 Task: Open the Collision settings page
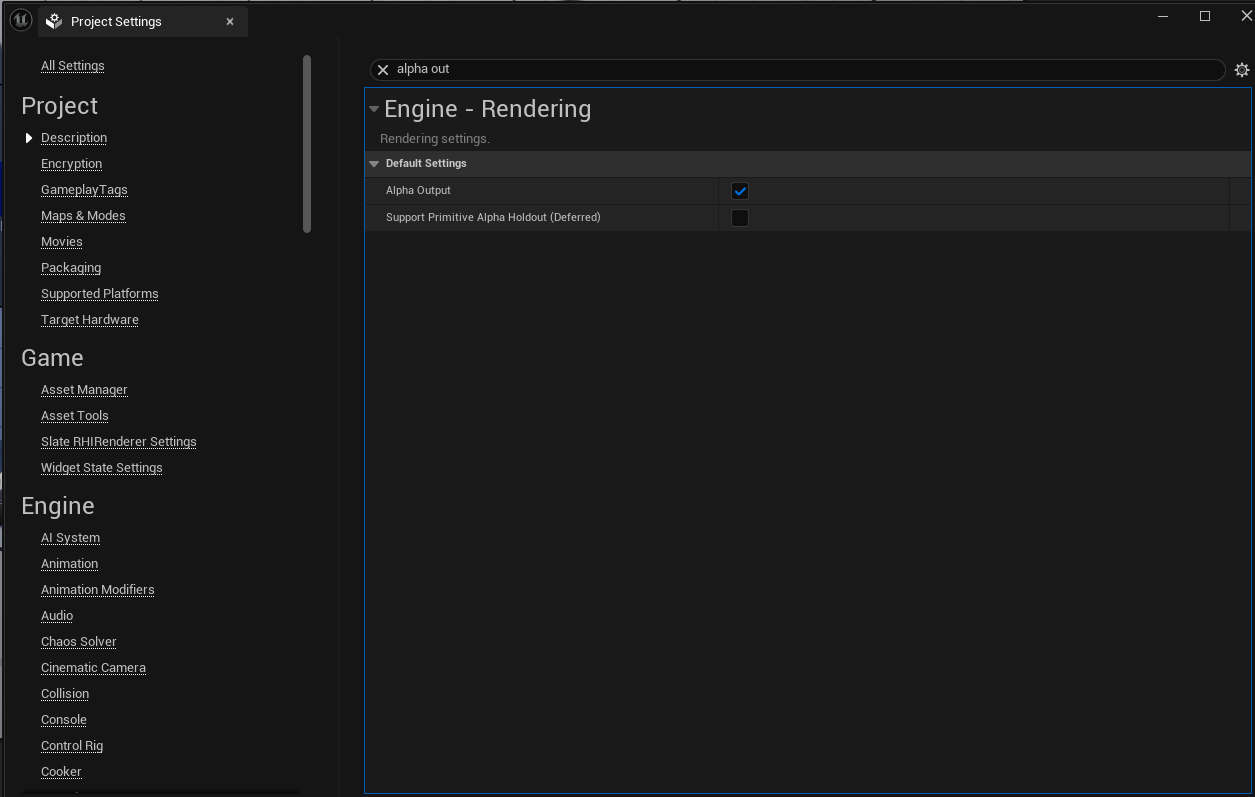pyautogui.click(x=65, y=694)
